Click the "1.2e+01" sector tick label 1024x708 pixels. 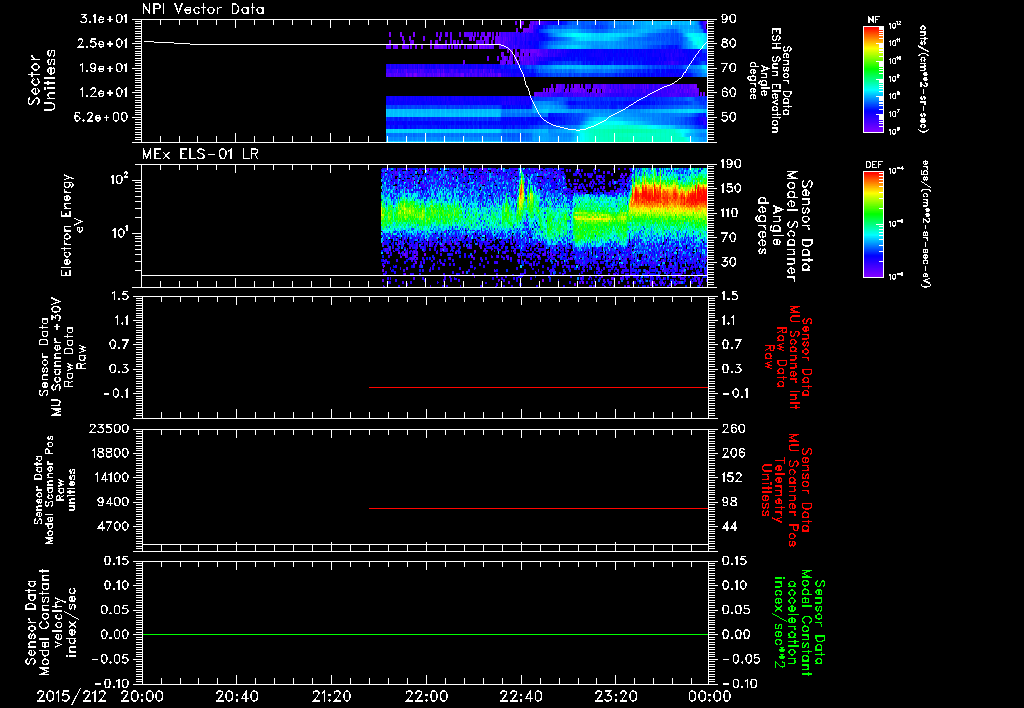[105, 92]
